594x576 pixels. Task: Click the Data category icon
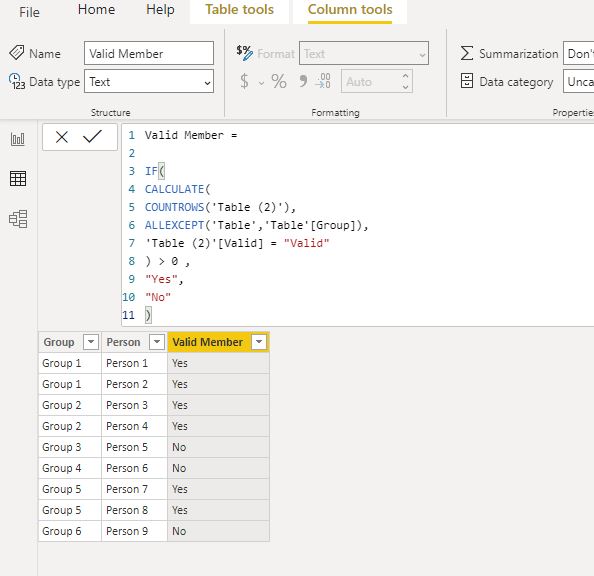467,81
